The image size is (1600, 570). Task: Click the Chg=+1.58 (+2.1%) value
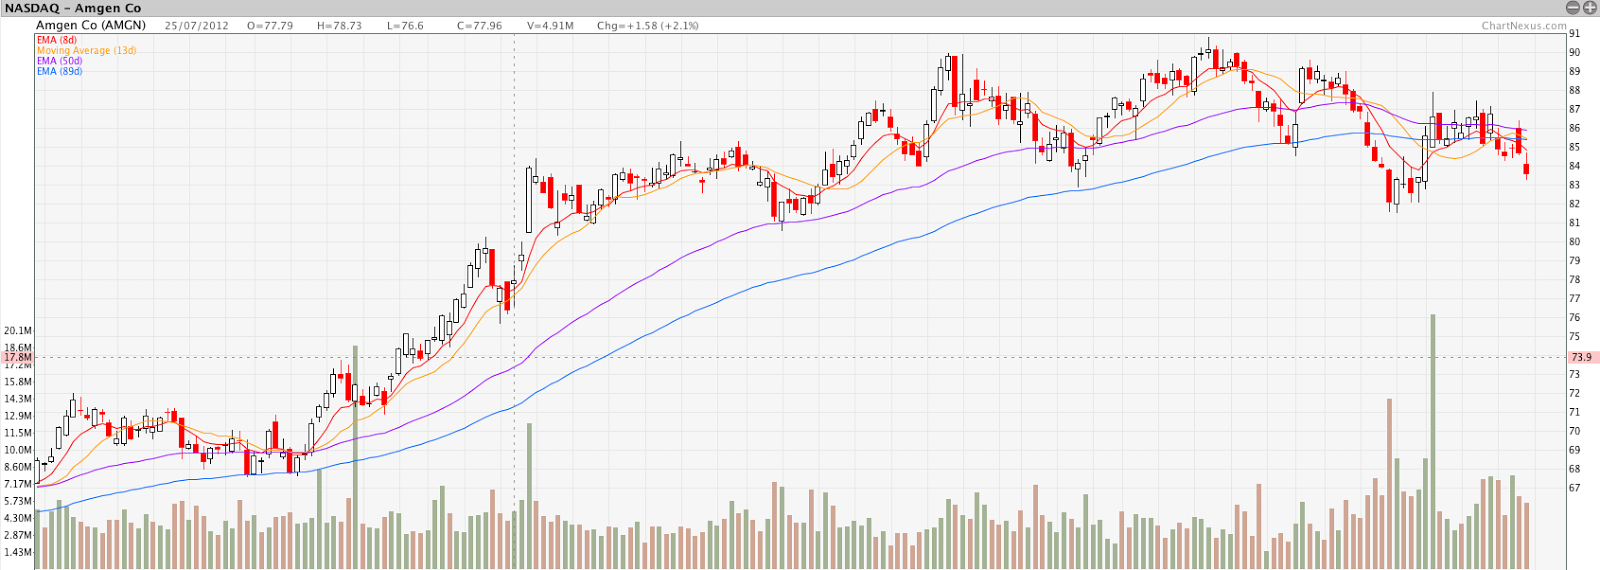[x=648, y=25]
